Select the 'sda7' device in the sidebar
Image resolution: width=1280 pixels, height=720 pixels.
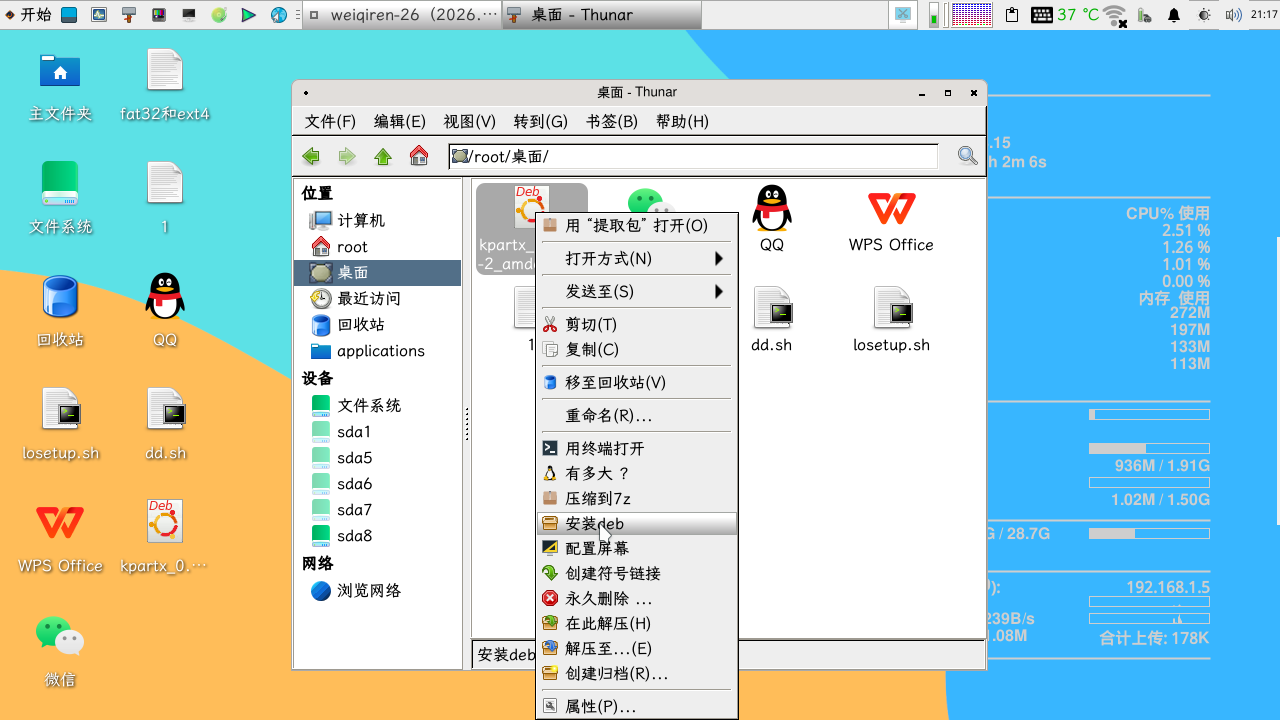click(378, 509)
